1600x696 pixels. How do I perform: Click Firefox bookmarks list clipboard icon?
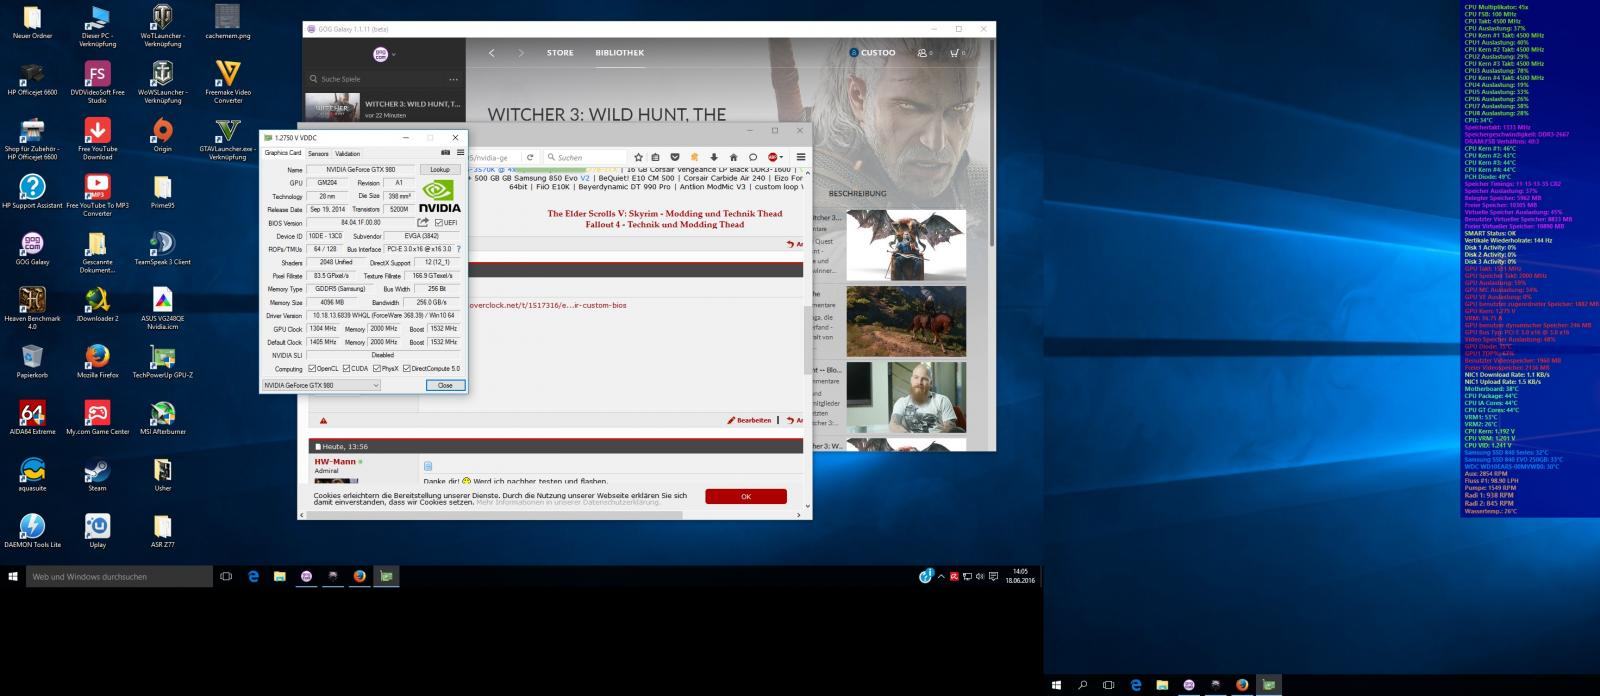[x=656, y=157]
